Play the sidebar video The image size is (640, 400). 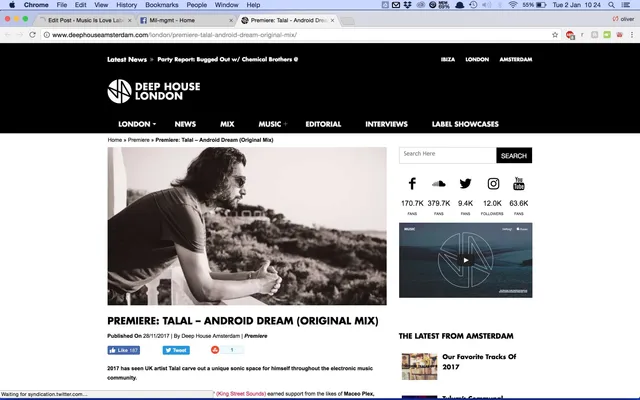coord(466,260)
